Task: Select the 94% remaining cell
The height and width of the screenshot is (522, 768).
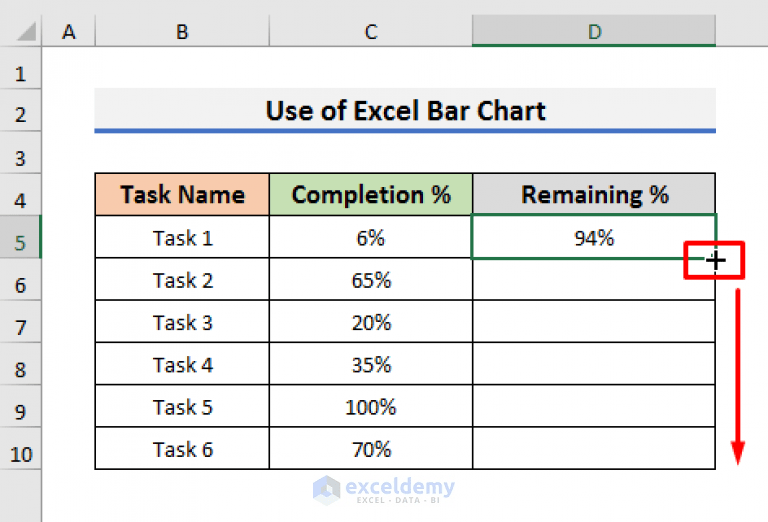Action: (594, 237)
